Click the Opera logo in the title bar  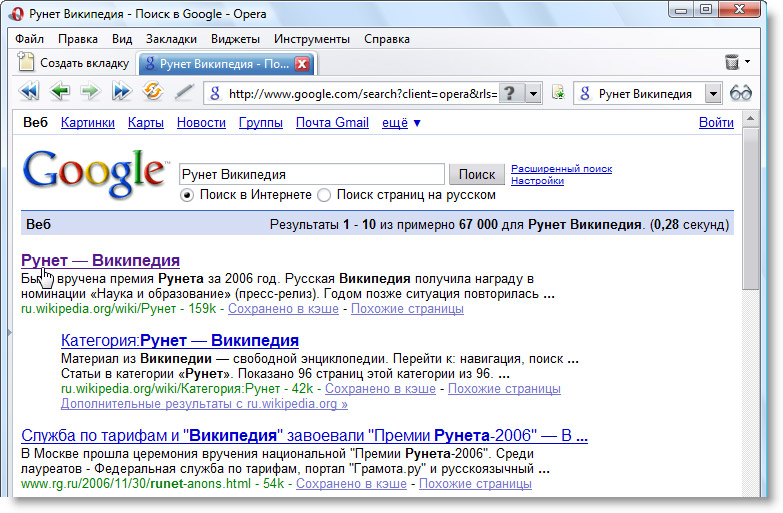point(16,13)
